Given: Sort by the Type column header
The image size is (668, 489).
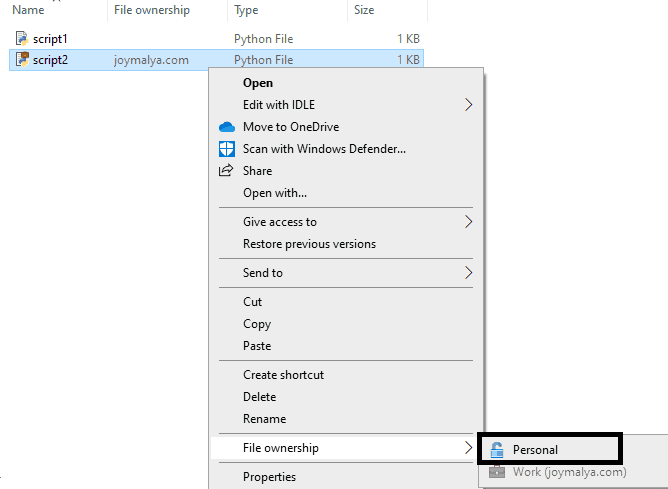Looking at the screenshot, I should 246,10.
